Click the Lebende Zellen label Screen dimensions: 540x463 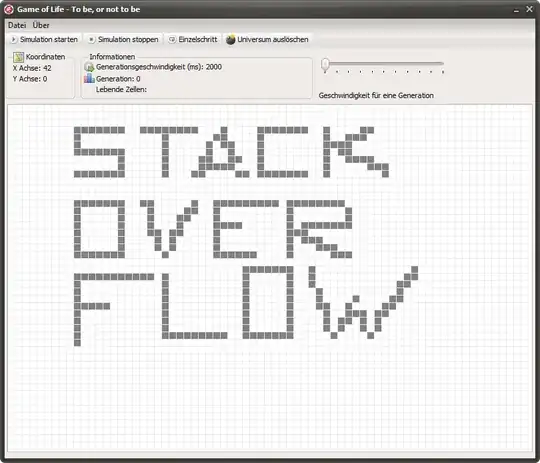121,90
